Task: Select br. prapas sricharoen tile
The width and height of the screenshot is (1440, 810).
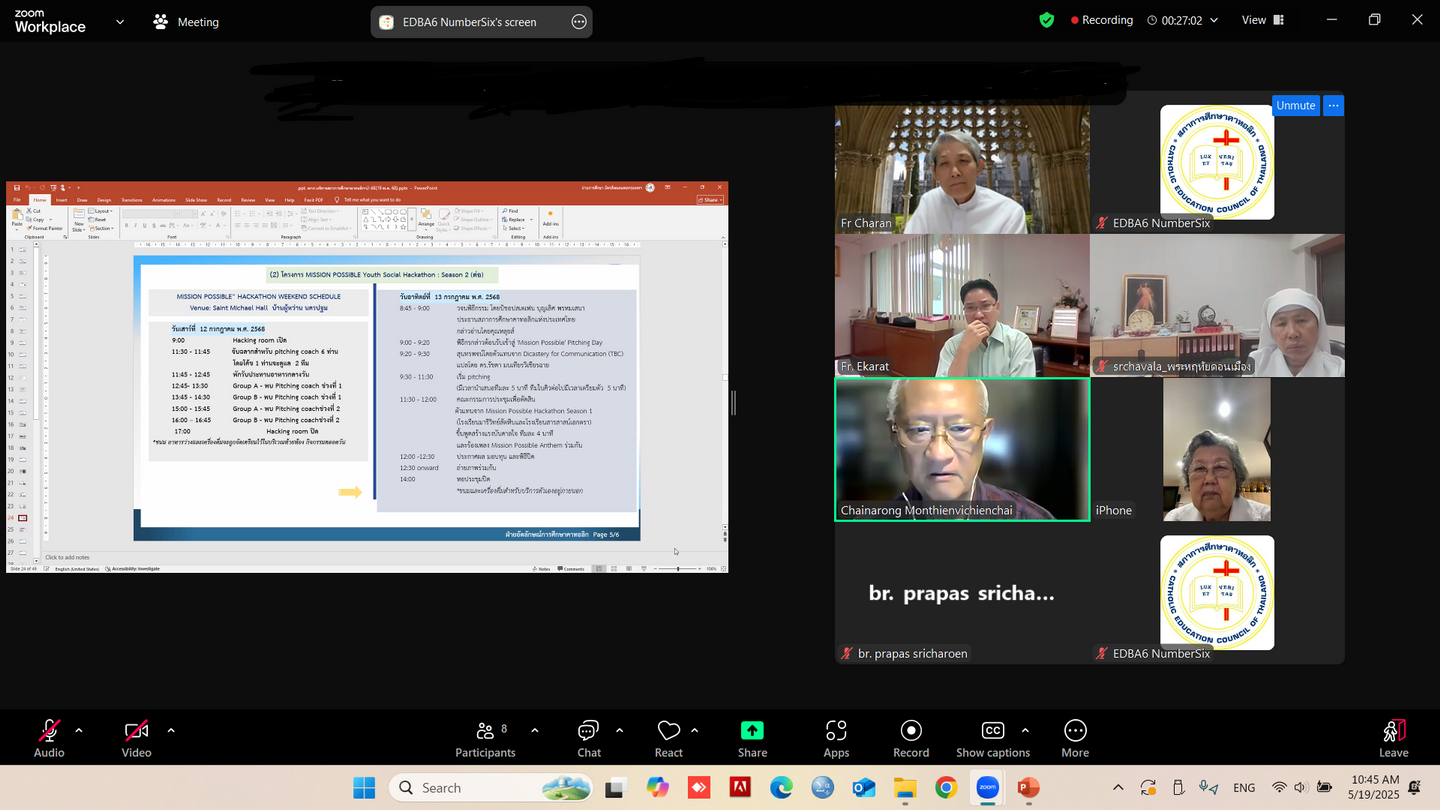Action: pyautogui.click(x=962, y=593)
